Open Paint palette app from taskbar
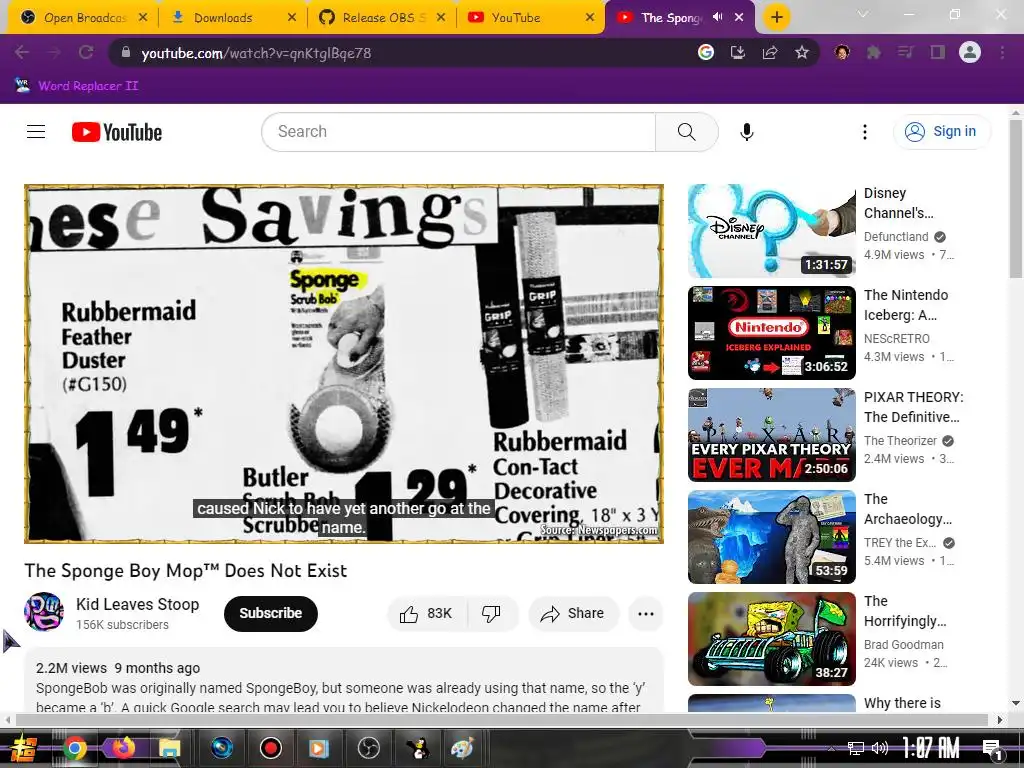The image size is (1024, 768). (462, 748)
